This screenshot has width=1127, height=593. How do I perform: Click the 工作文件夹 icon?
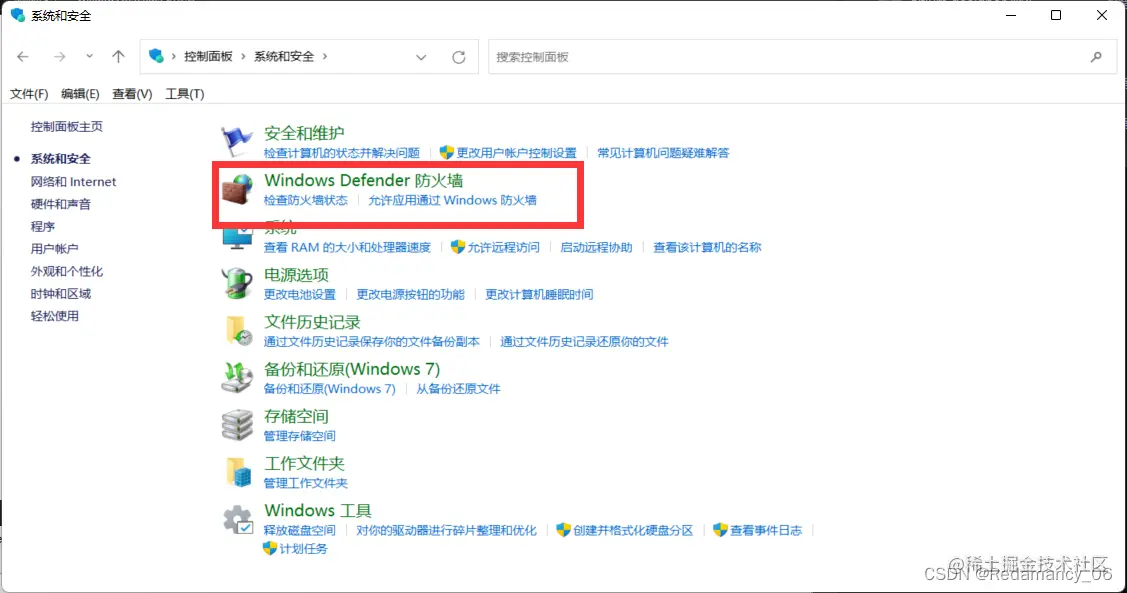(238, 472)
